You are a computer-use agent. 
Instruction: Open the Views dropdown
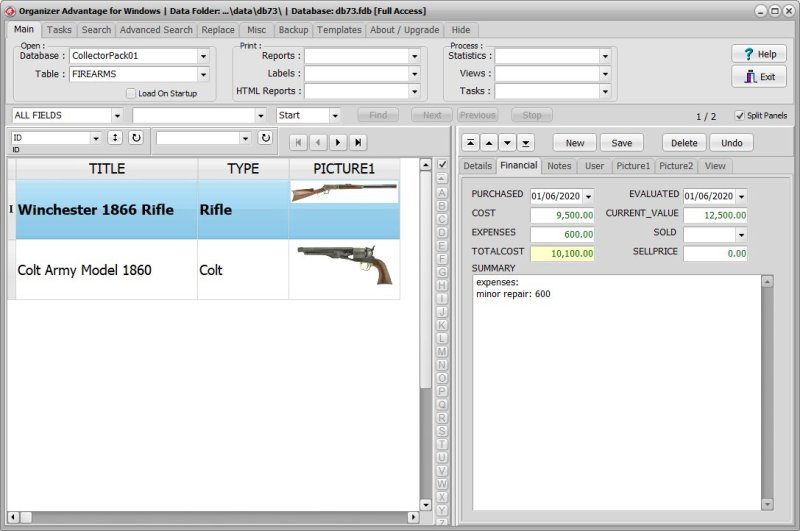point(605,74)
